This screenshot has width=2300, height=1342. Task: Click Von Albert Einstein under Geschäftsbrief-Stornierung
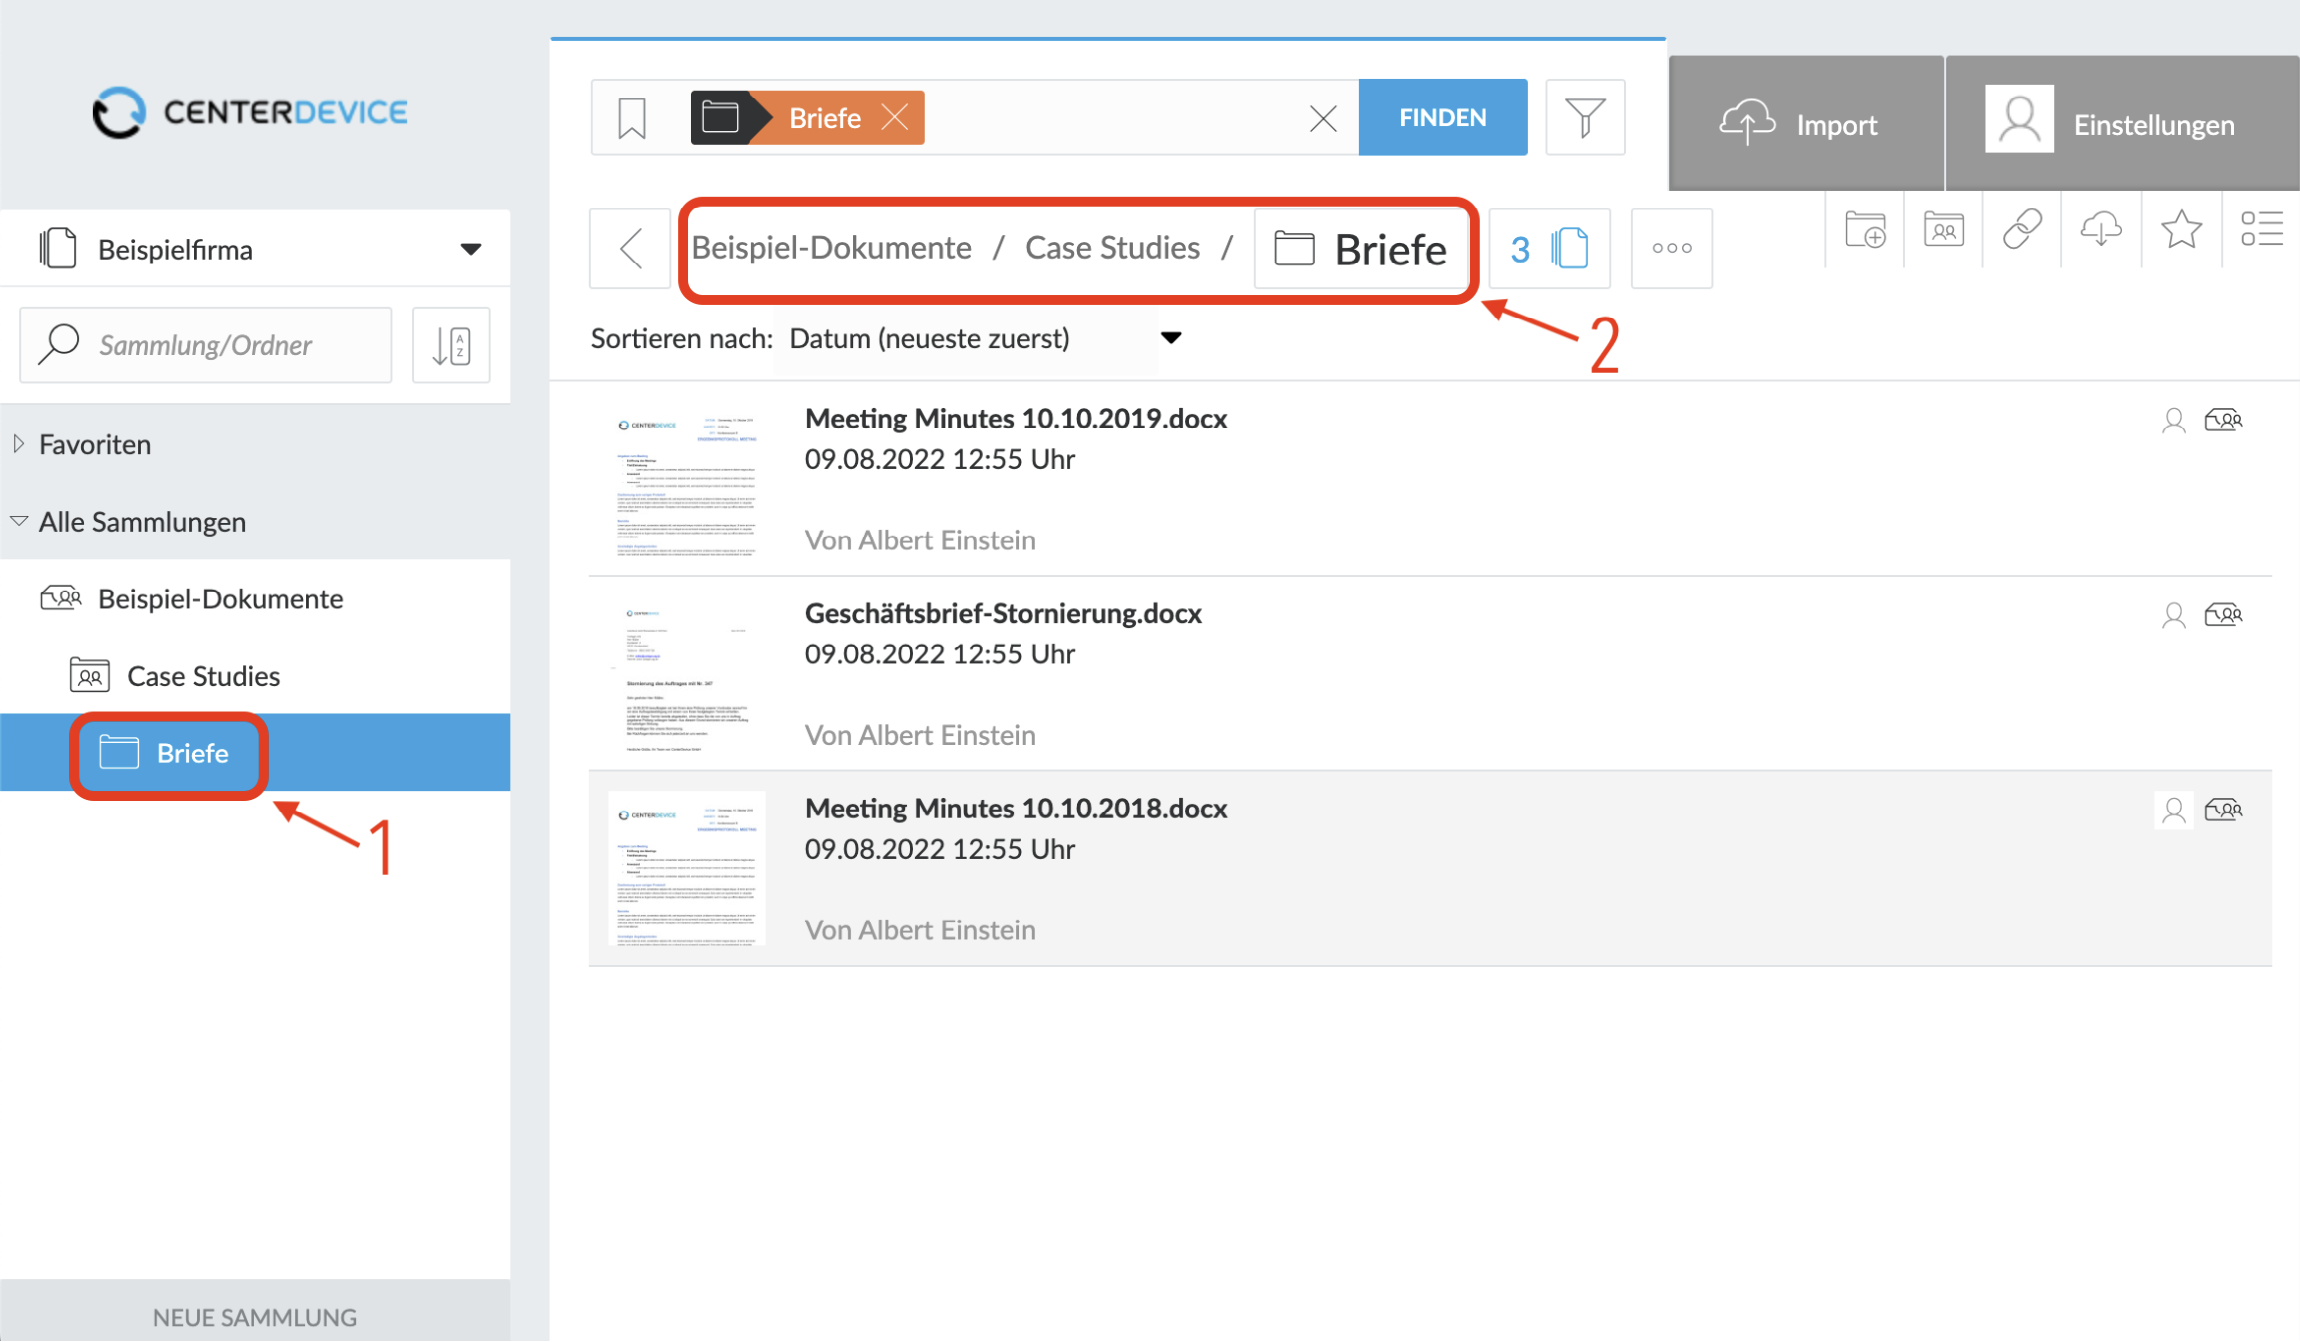(x=920, y=735)
